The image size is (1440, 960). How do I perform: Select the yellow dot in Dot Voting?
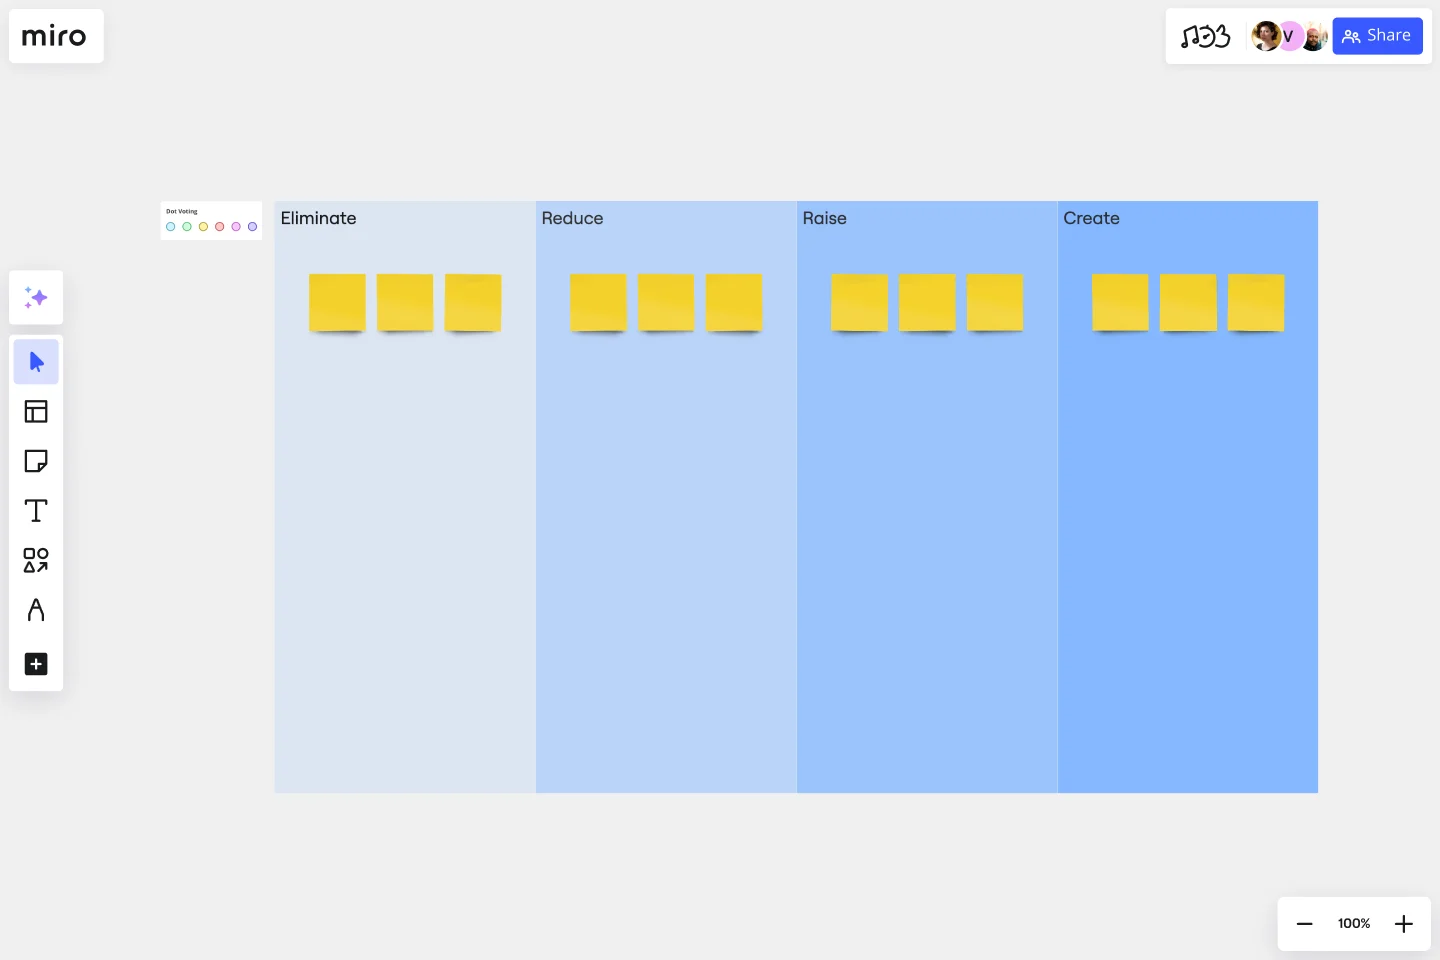(x=203, y=227)
